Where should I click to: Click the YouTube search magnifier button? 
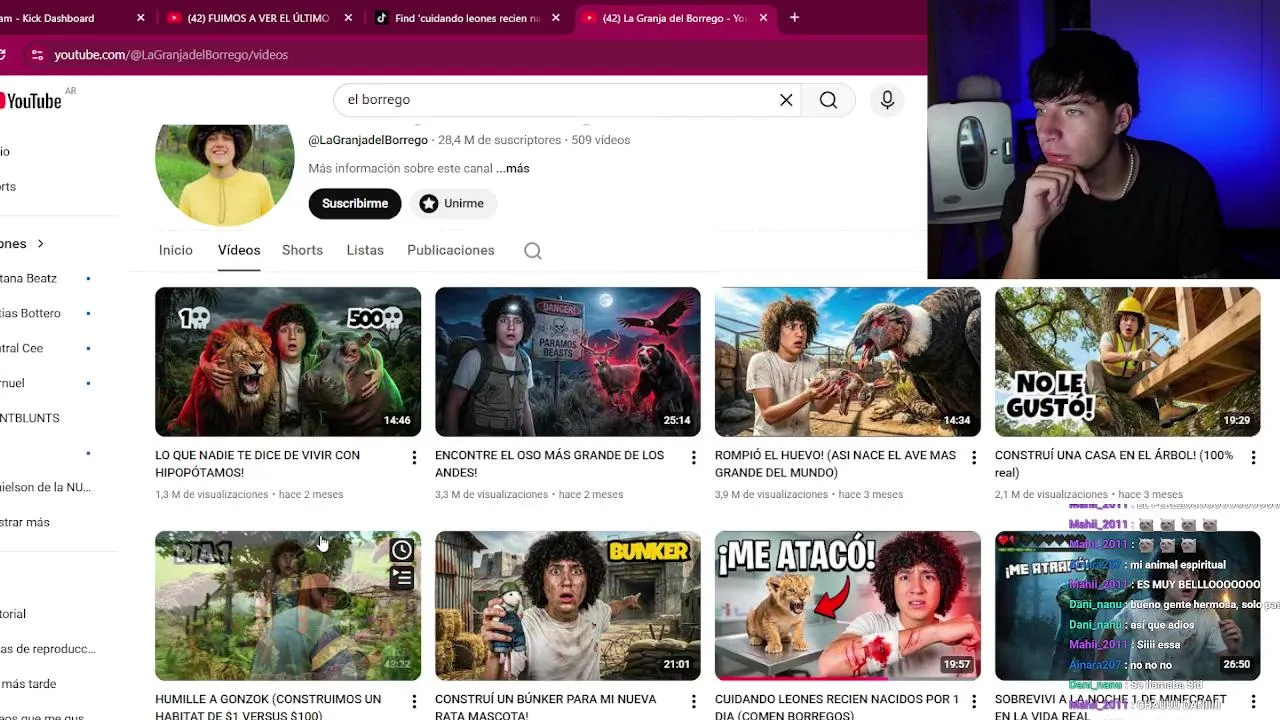click(828, 100)
